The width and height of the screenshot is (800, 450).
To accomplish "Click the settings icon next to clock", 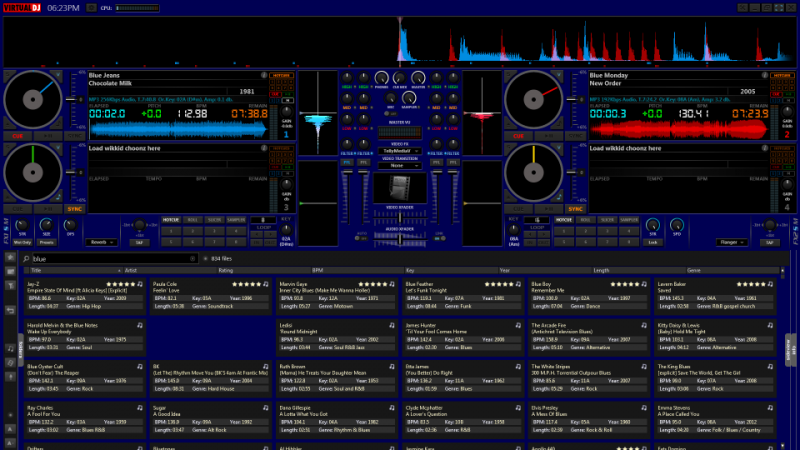I will [x=91, y=8].
